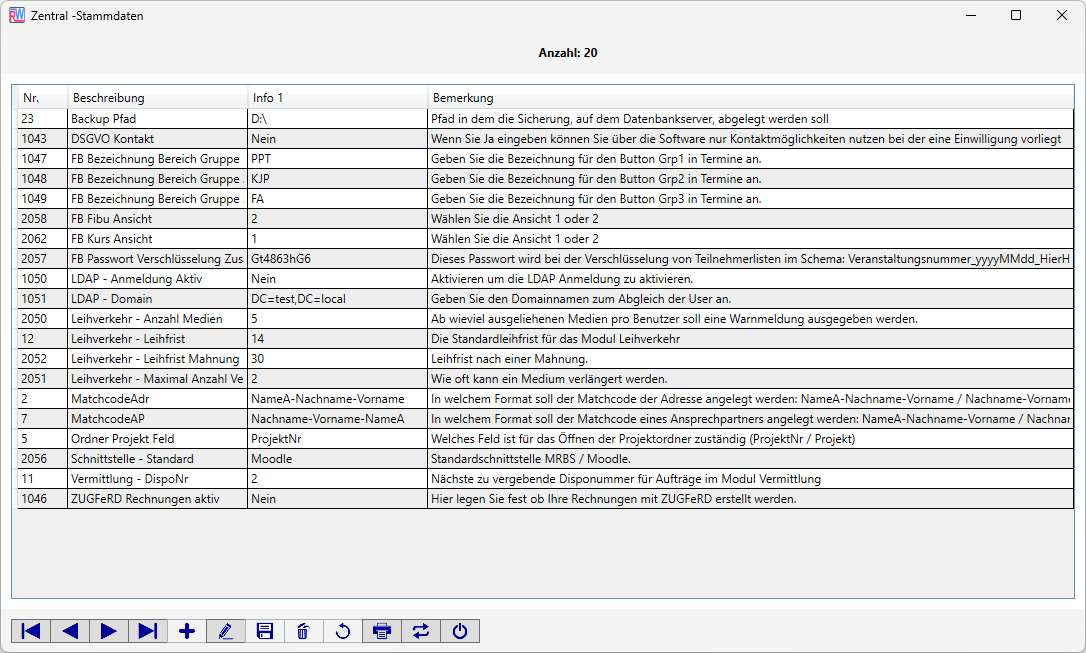
Task: Click the RW app icon in the title bar
Action: tap(17, 15)
